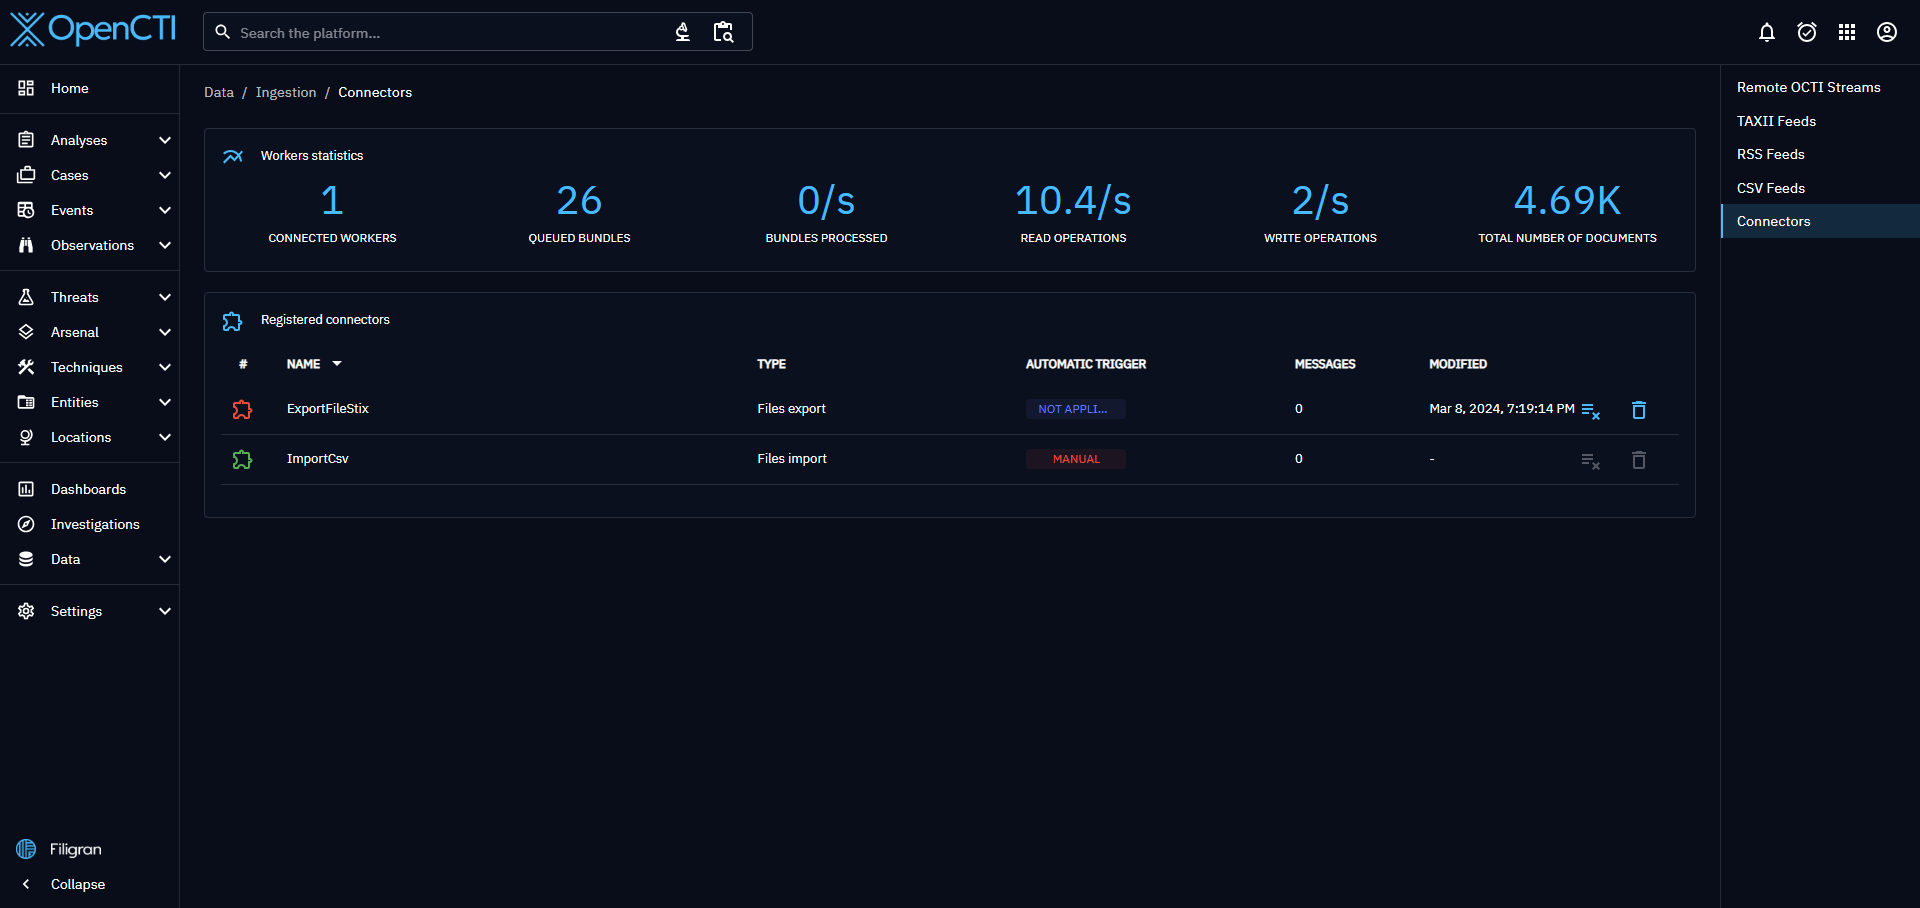Open the triggers alarm clock icon
The width and height of the screenshot is (1920, 908).
point(1806,32)
